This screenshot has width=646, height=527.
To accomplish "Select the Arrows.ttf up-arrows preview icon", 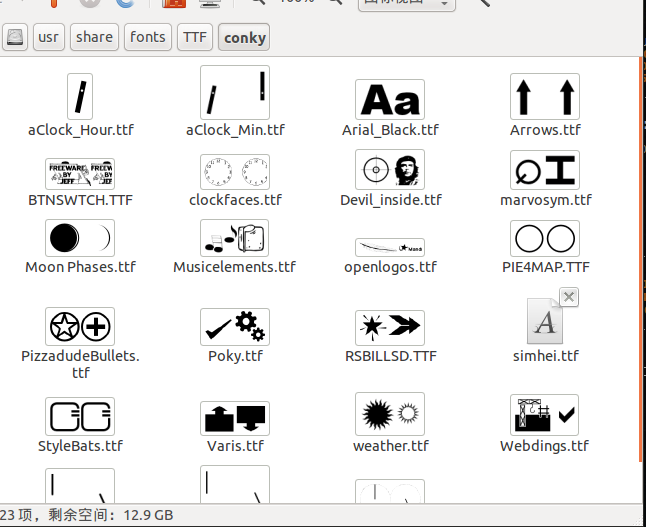I will tap(545, 96).
